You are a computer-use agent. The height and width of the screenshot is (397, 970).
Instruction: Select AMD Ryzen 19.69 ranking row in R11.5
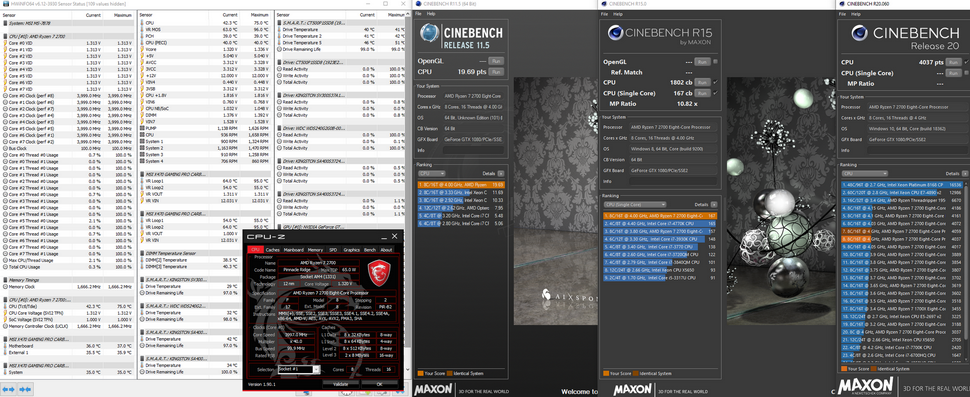pyautogui.click(x=461, y=184)
